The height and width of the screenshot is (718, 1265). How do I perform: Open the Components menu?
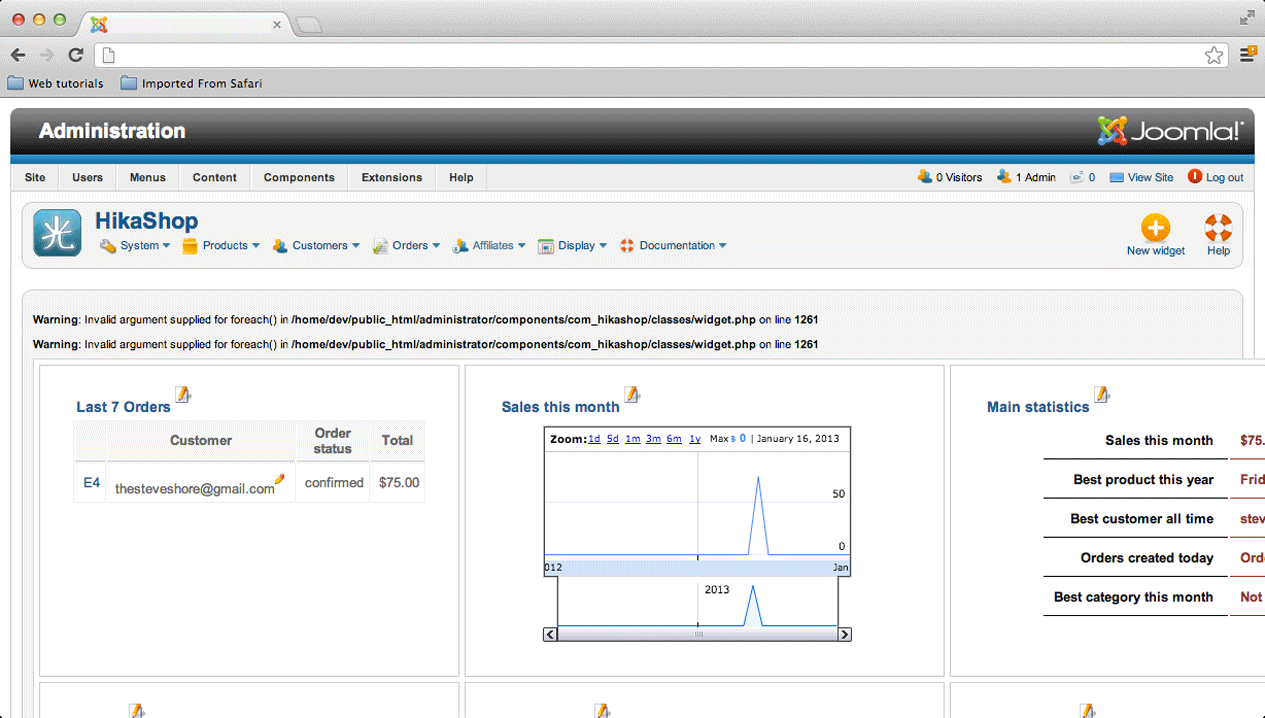pyautogui.click(x=299, y=177)
